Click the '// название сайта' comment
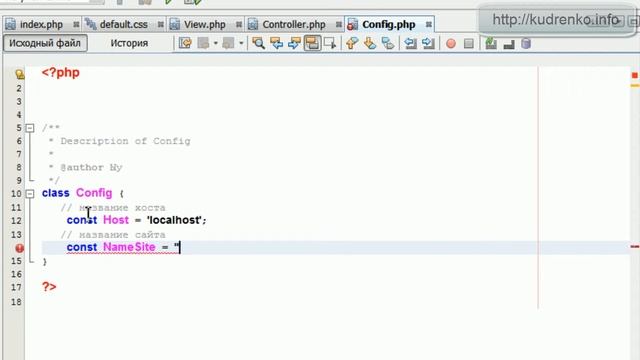Screen dimensions: 640x360 113,235
